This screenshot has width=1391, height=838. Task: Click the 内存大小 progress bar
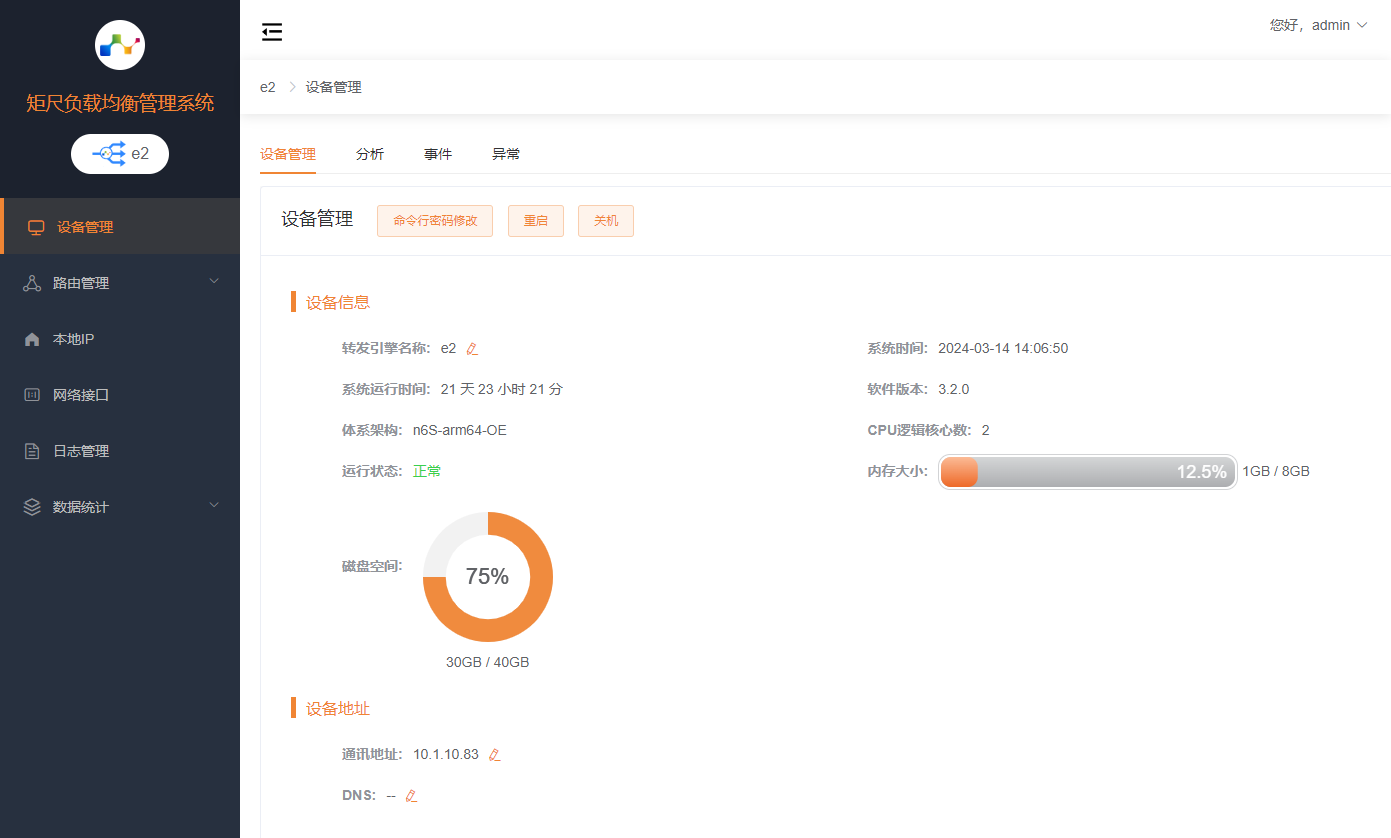coord(1087,471)
